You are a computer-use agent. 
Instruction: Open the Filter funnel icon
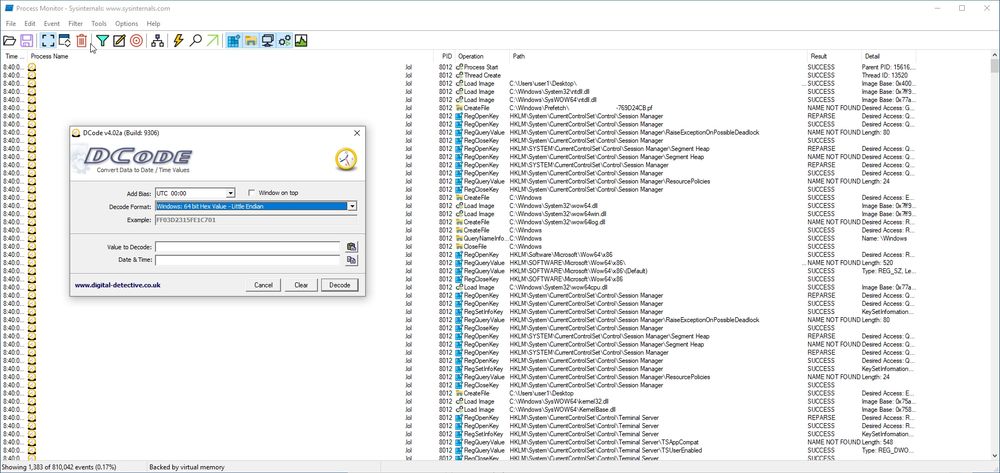point(103,41)
